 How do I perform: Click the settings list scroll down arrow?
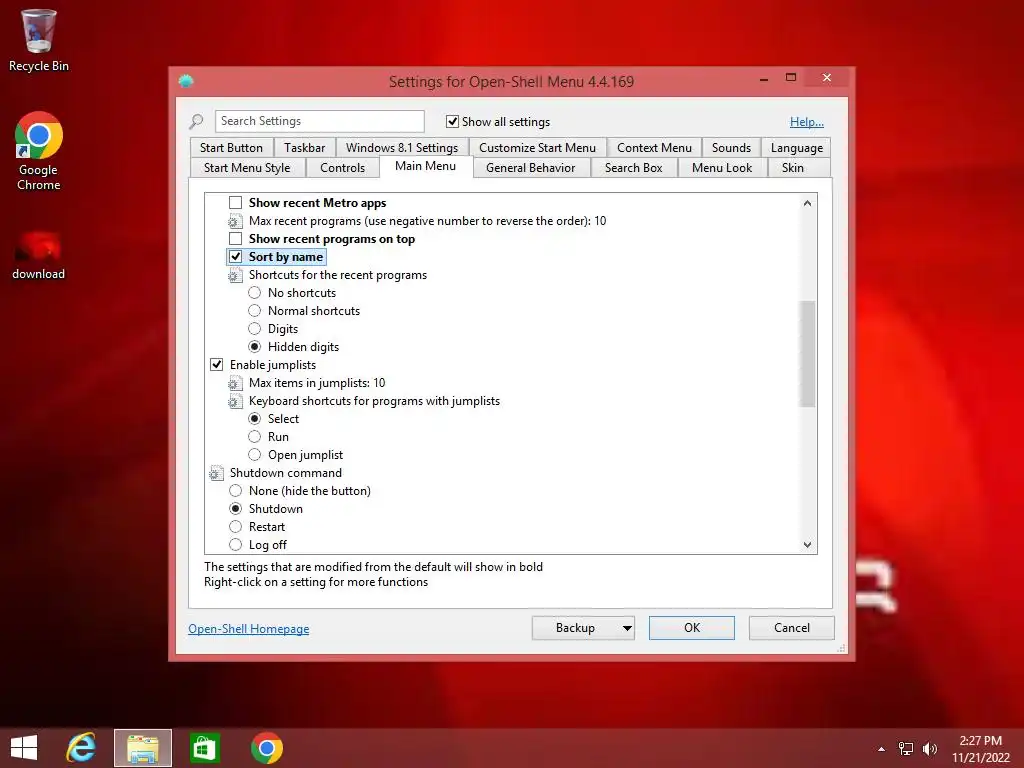tap(808, 545)
